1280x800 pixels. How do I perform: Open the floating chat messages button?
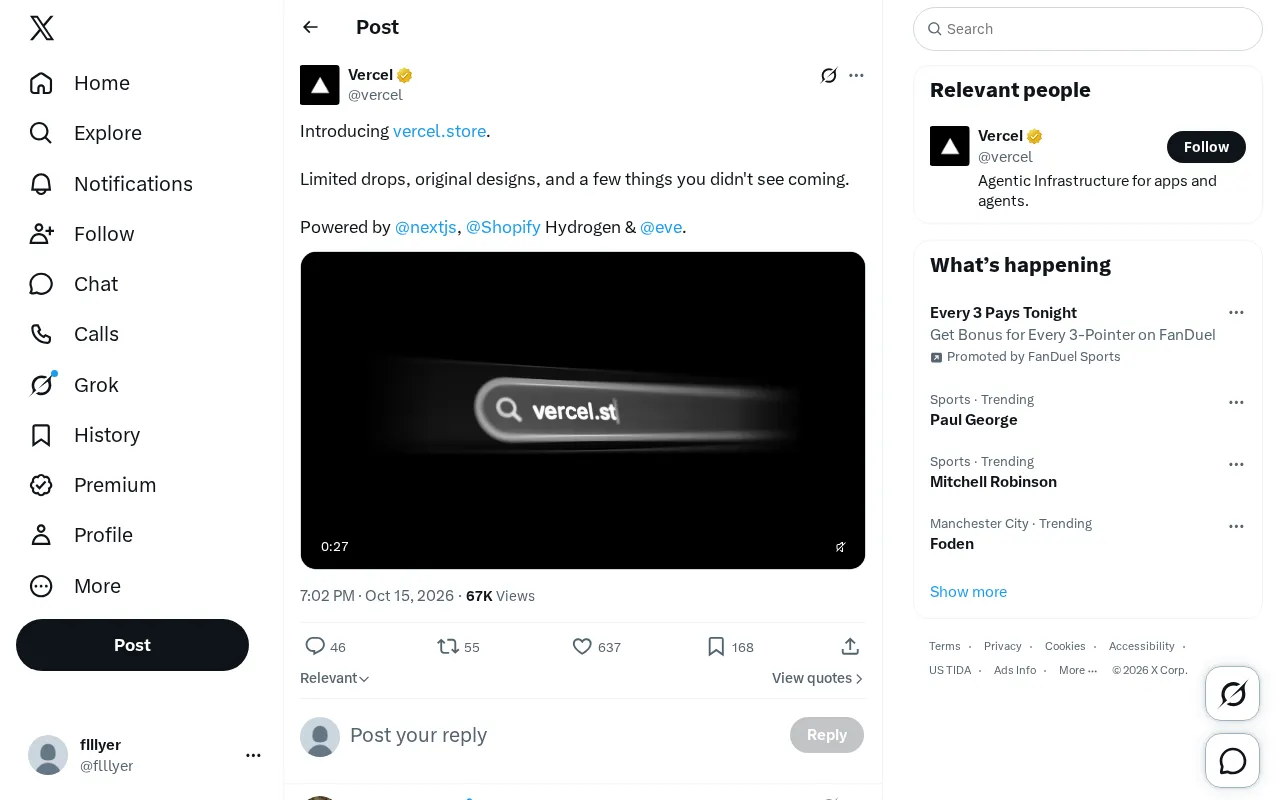coord(1233,761)
